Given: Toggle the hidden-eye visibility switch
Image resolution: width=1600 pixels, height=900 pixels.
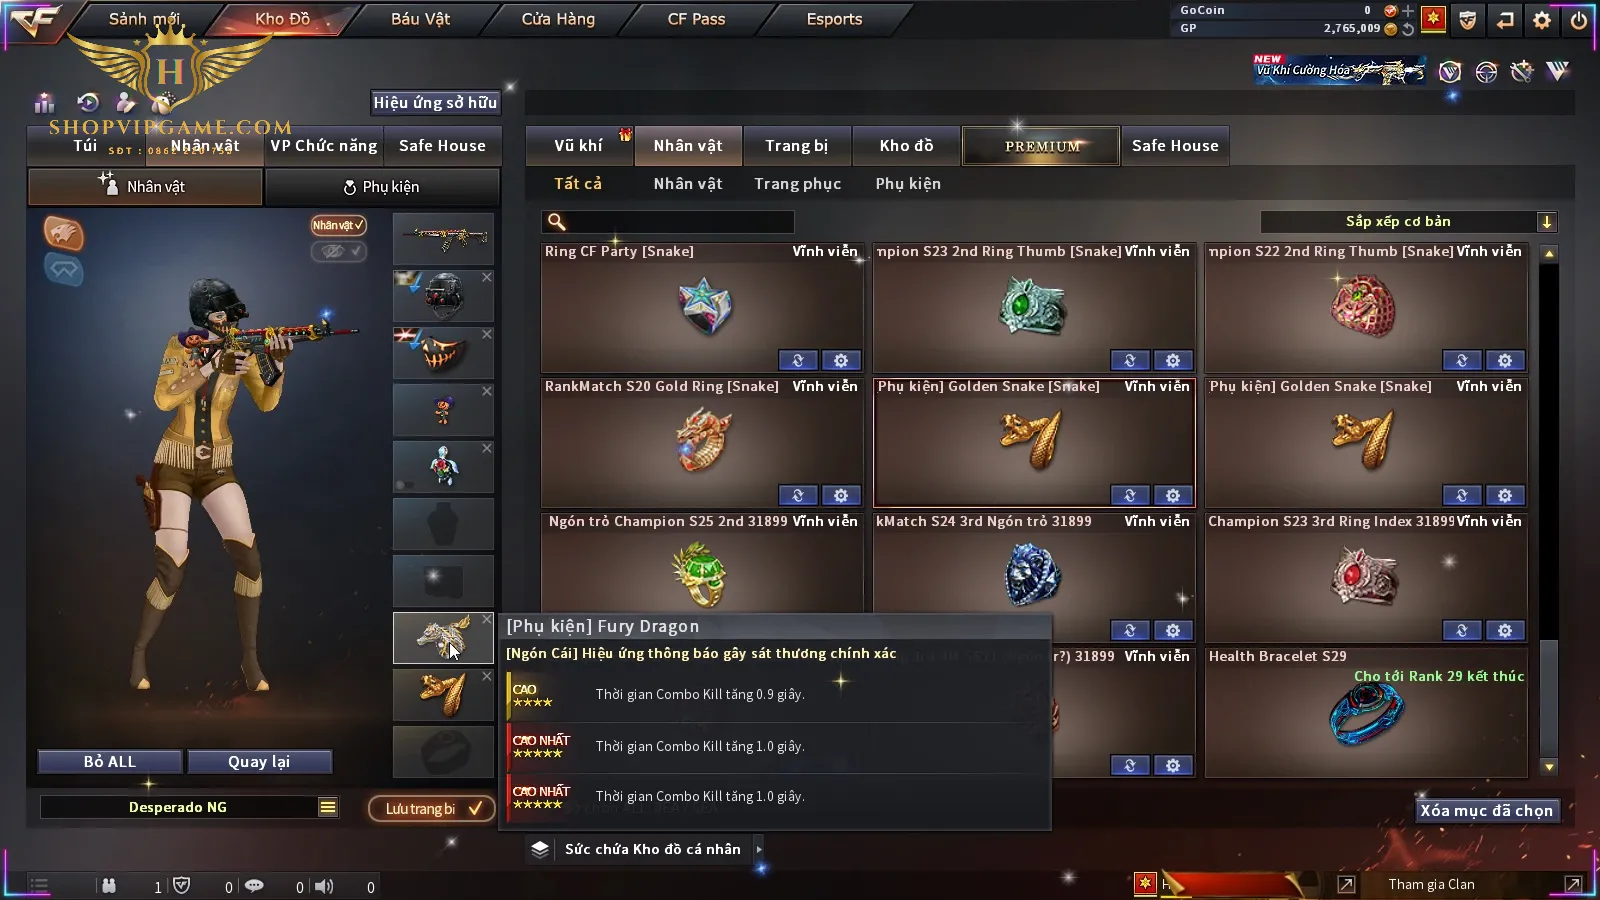Looking at the screenshot, I should [338, 251].
